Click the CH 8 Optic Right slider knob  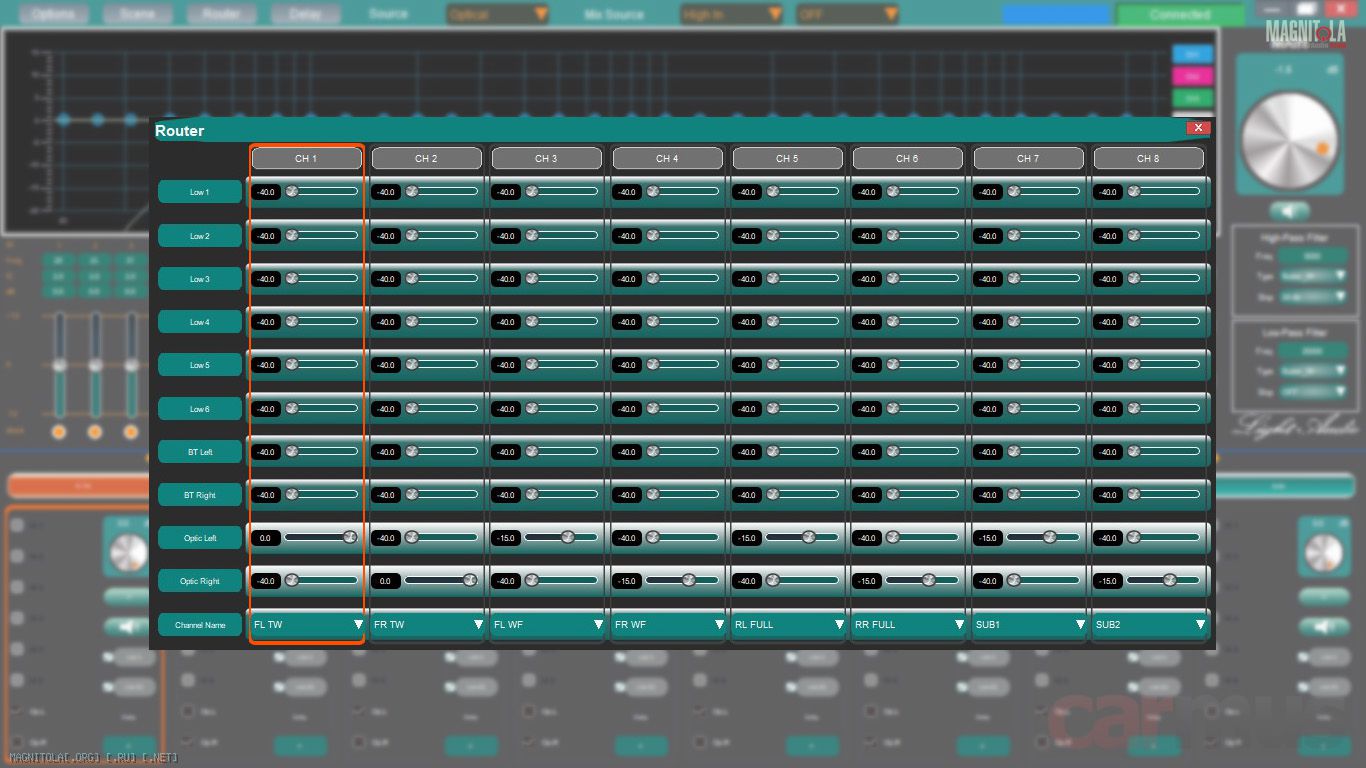pyautogui.click(x=1169, y=580)
